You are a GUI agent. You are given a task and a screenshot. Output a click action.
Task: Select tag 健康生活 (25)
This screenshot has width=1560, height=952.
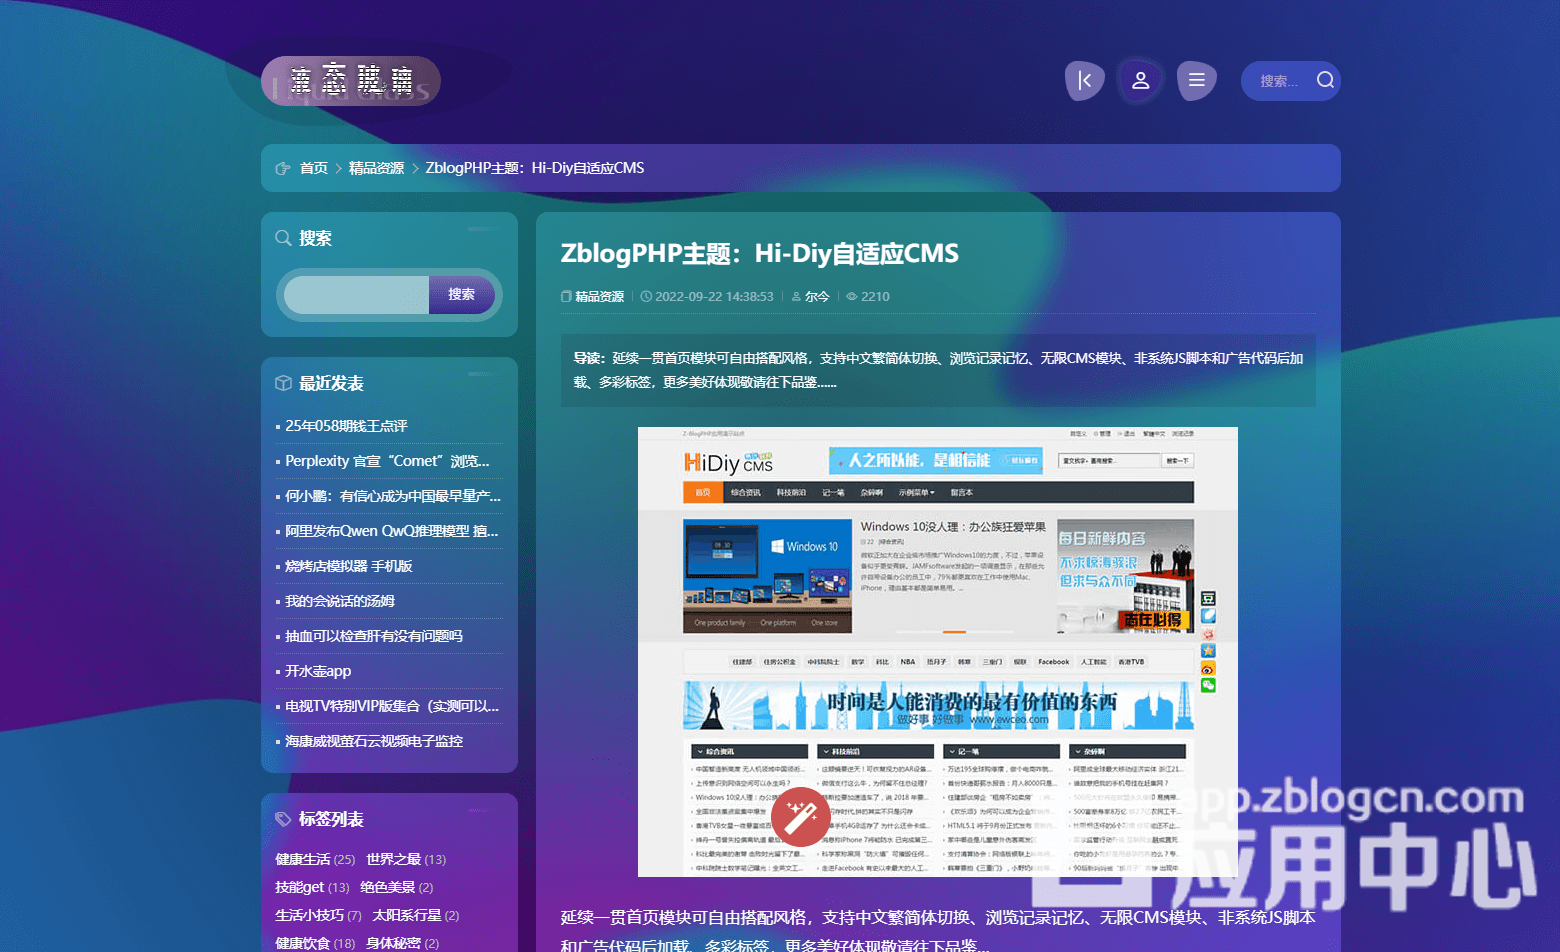(315, 859)
